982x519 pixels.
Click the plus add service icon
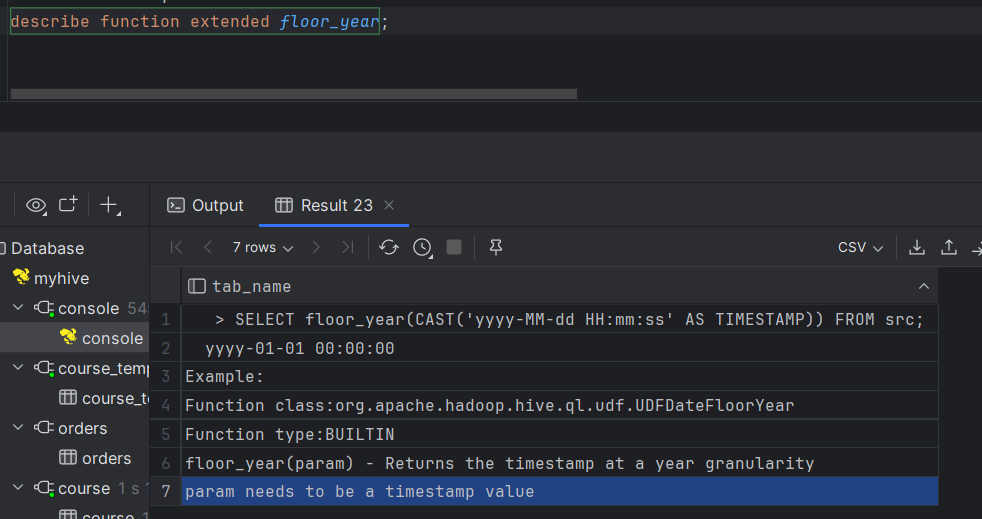[x=109, y=205]
